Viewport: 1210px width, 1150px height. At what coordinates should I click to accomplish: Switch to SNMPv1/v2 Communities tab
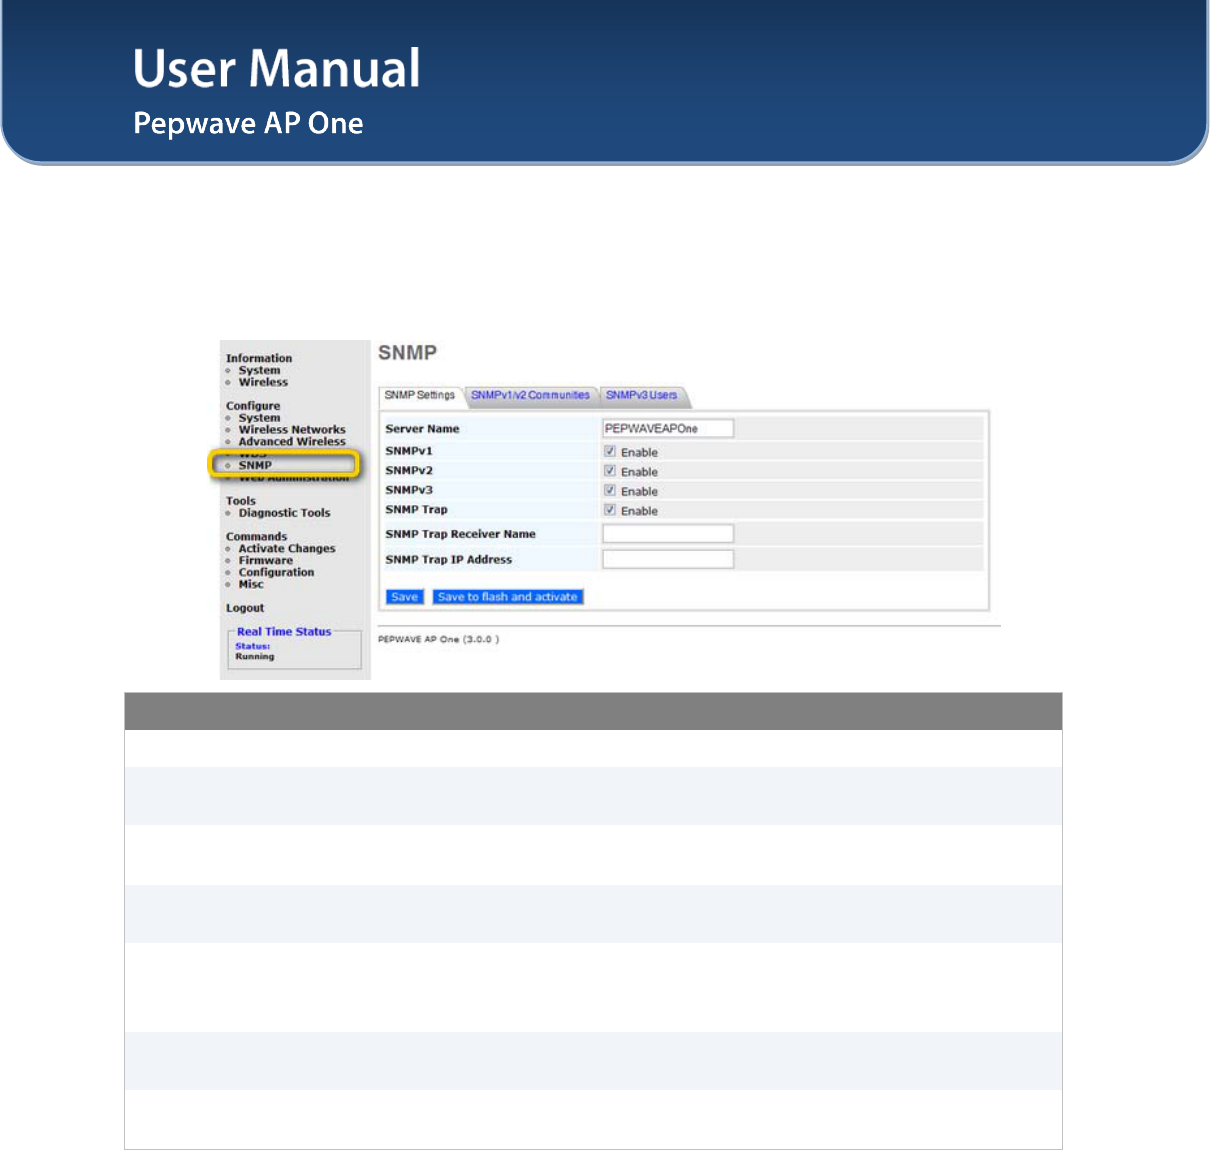click(530, 396)
